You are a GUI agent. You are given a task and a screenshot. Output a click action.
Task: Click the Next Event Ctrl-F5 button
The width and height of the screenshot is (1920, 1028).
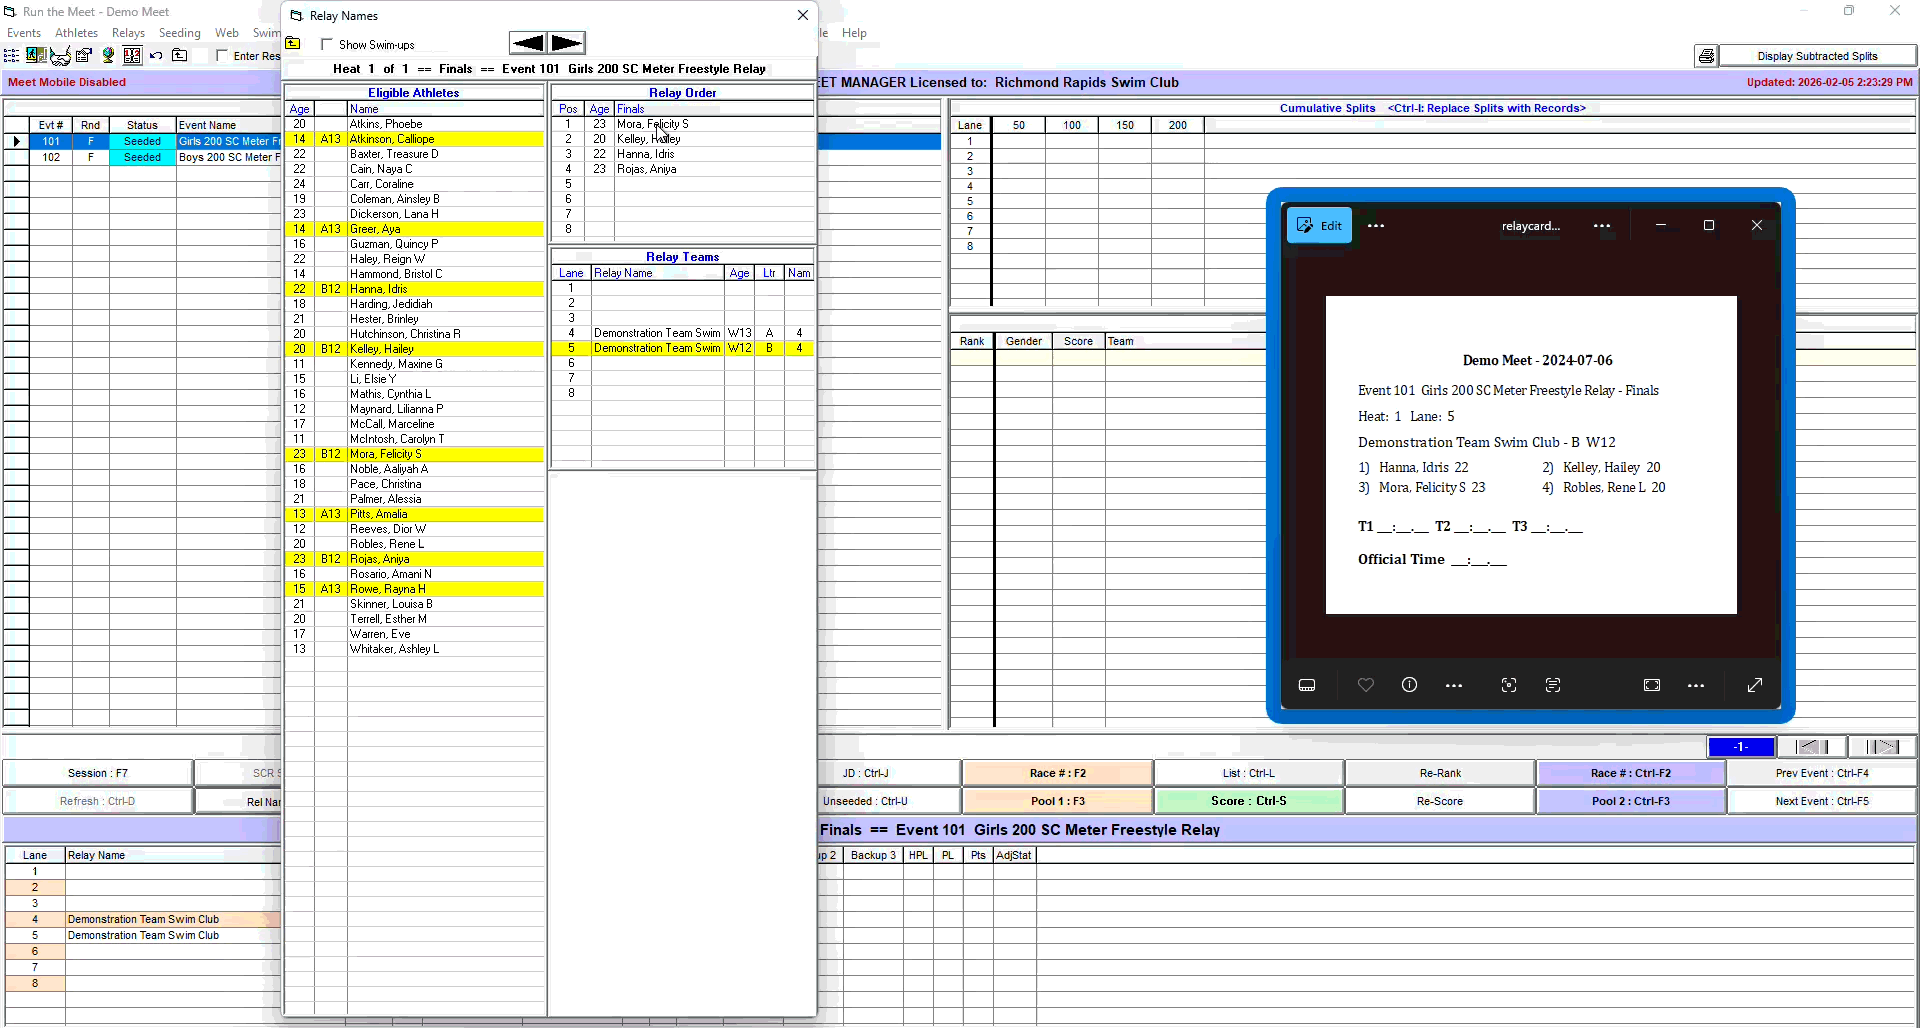coord(1821,801)
